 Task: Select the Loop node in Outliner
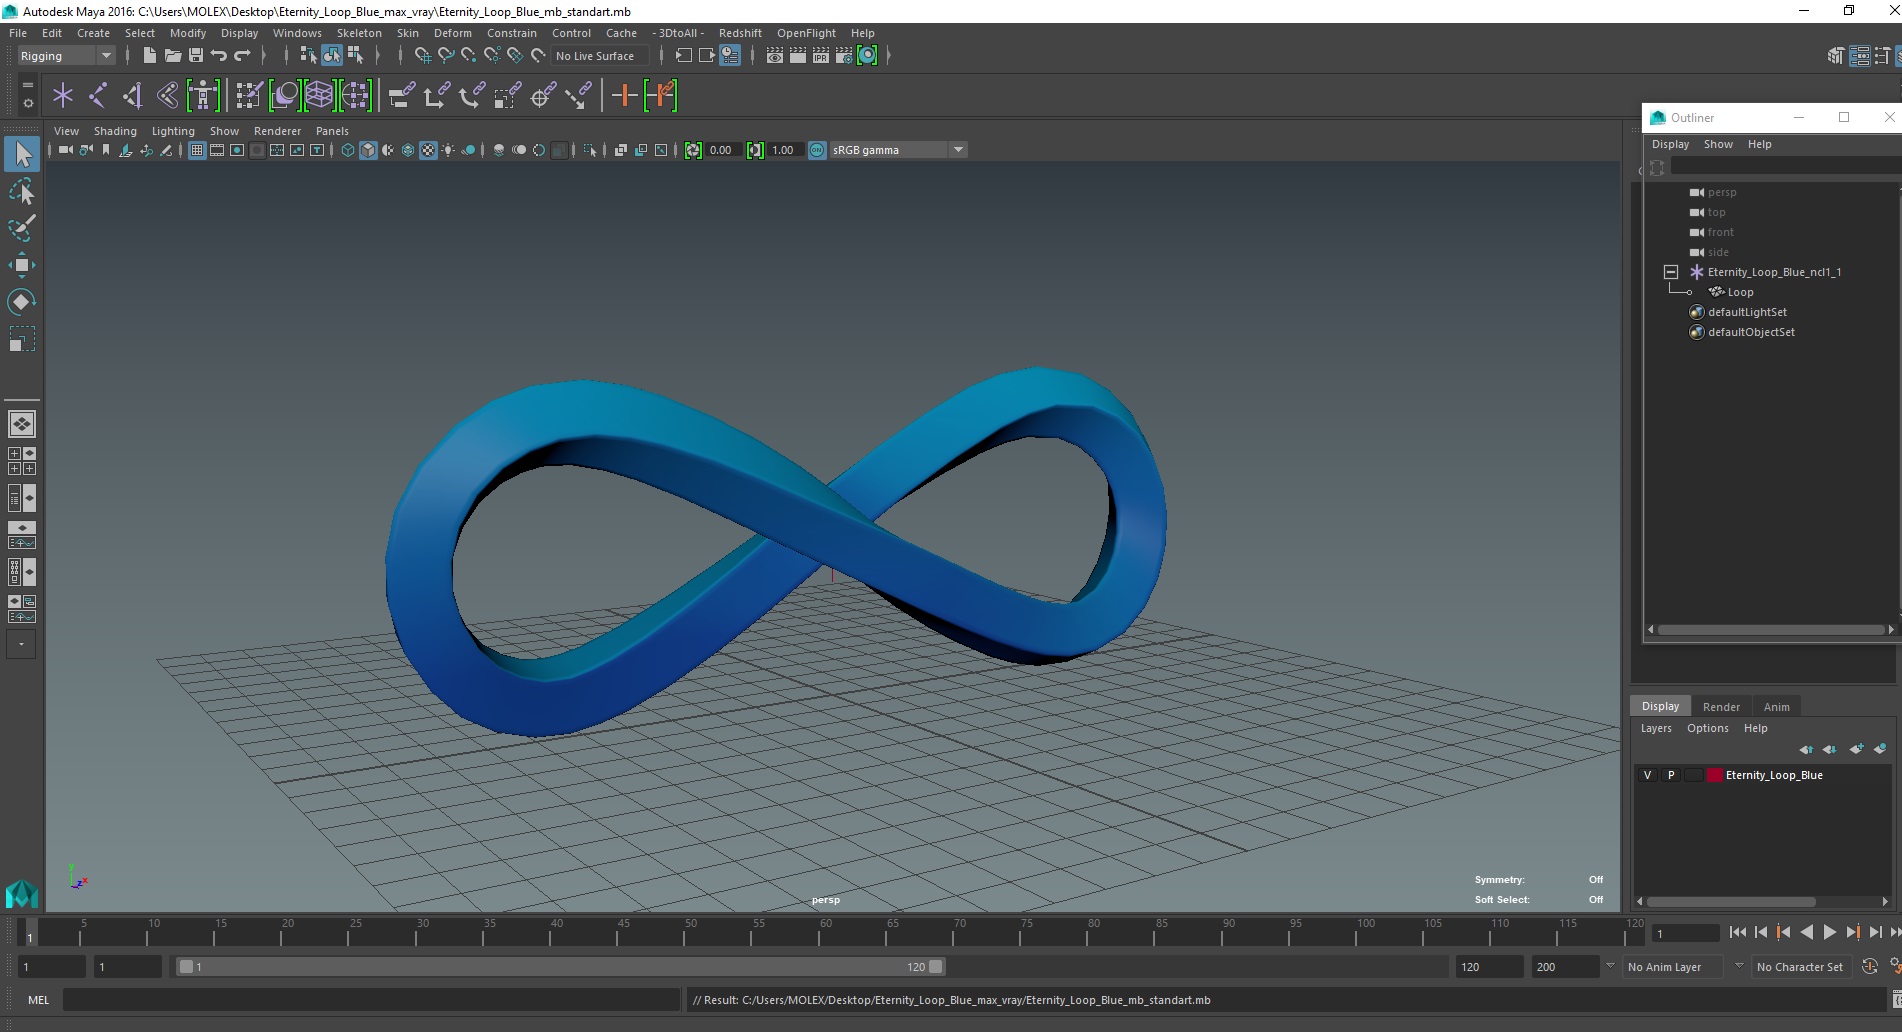[x=1739, y=292]
